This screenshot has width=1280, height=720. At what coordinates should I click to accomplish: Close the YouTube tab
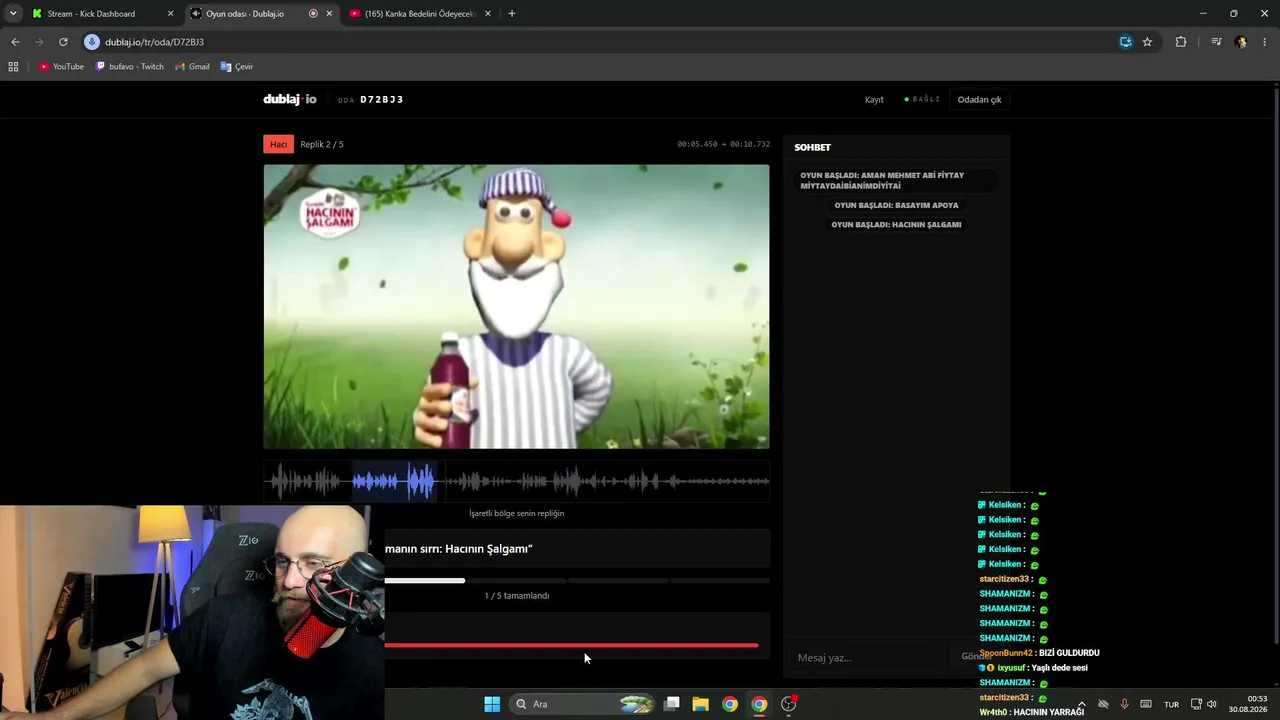[488, 14]
